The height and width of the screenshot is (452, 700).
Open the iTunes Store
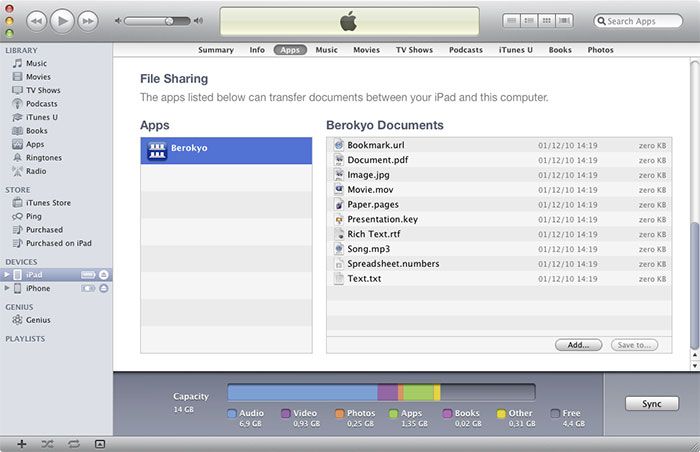point(56,203)
